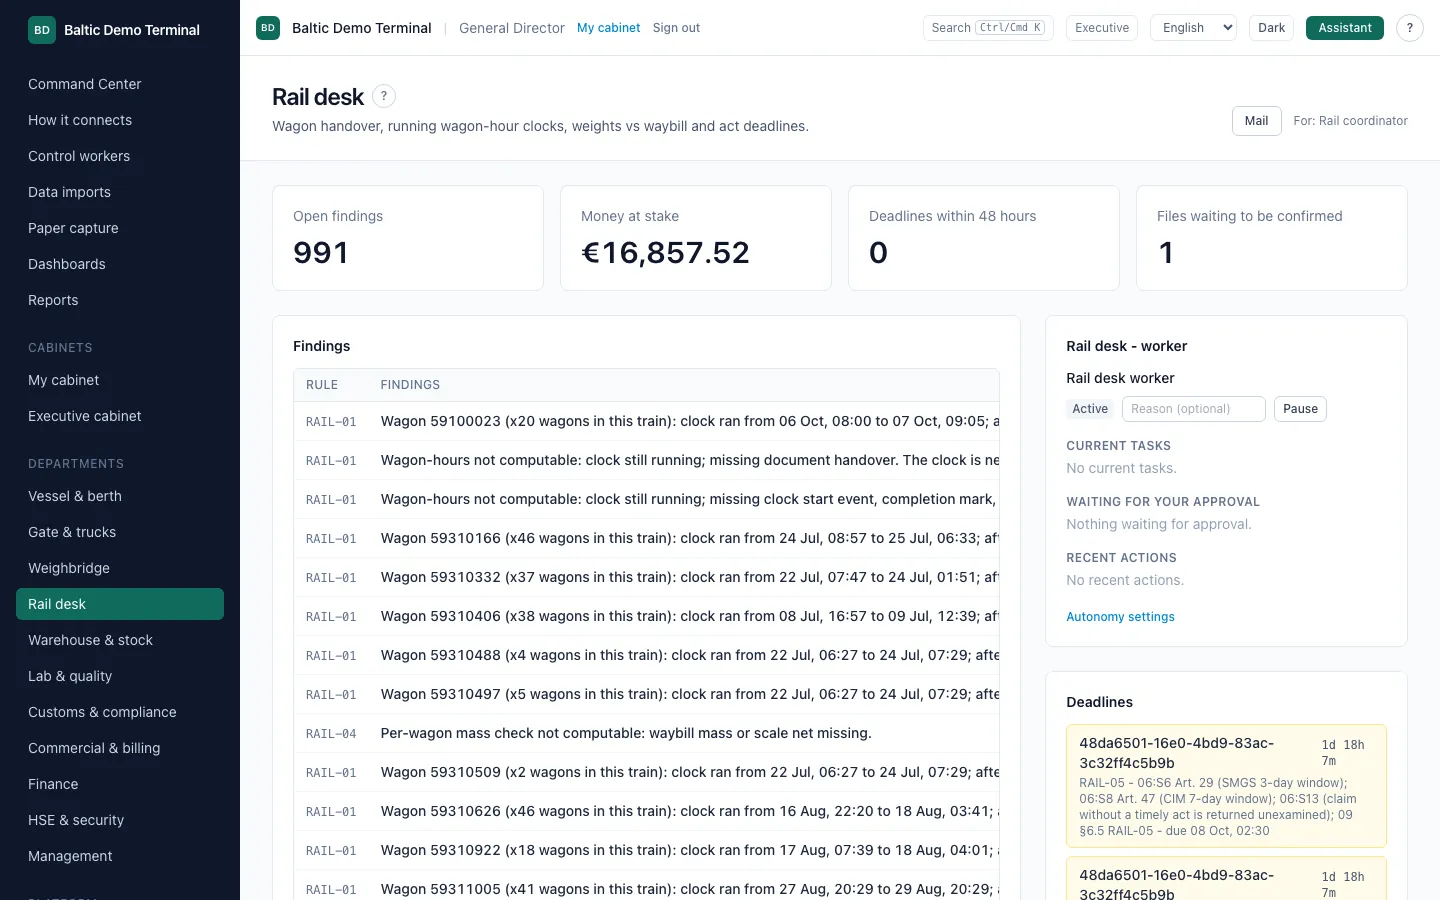Open the Assistant panel
Viewport: 1440px width, 900px height.
(x=1344, y=28)
